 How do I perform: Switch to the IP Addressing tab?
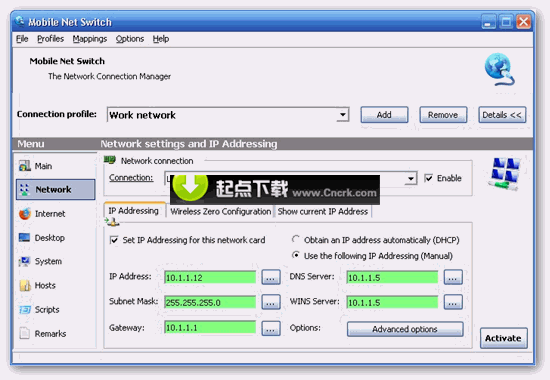click(x=134, y=211)
